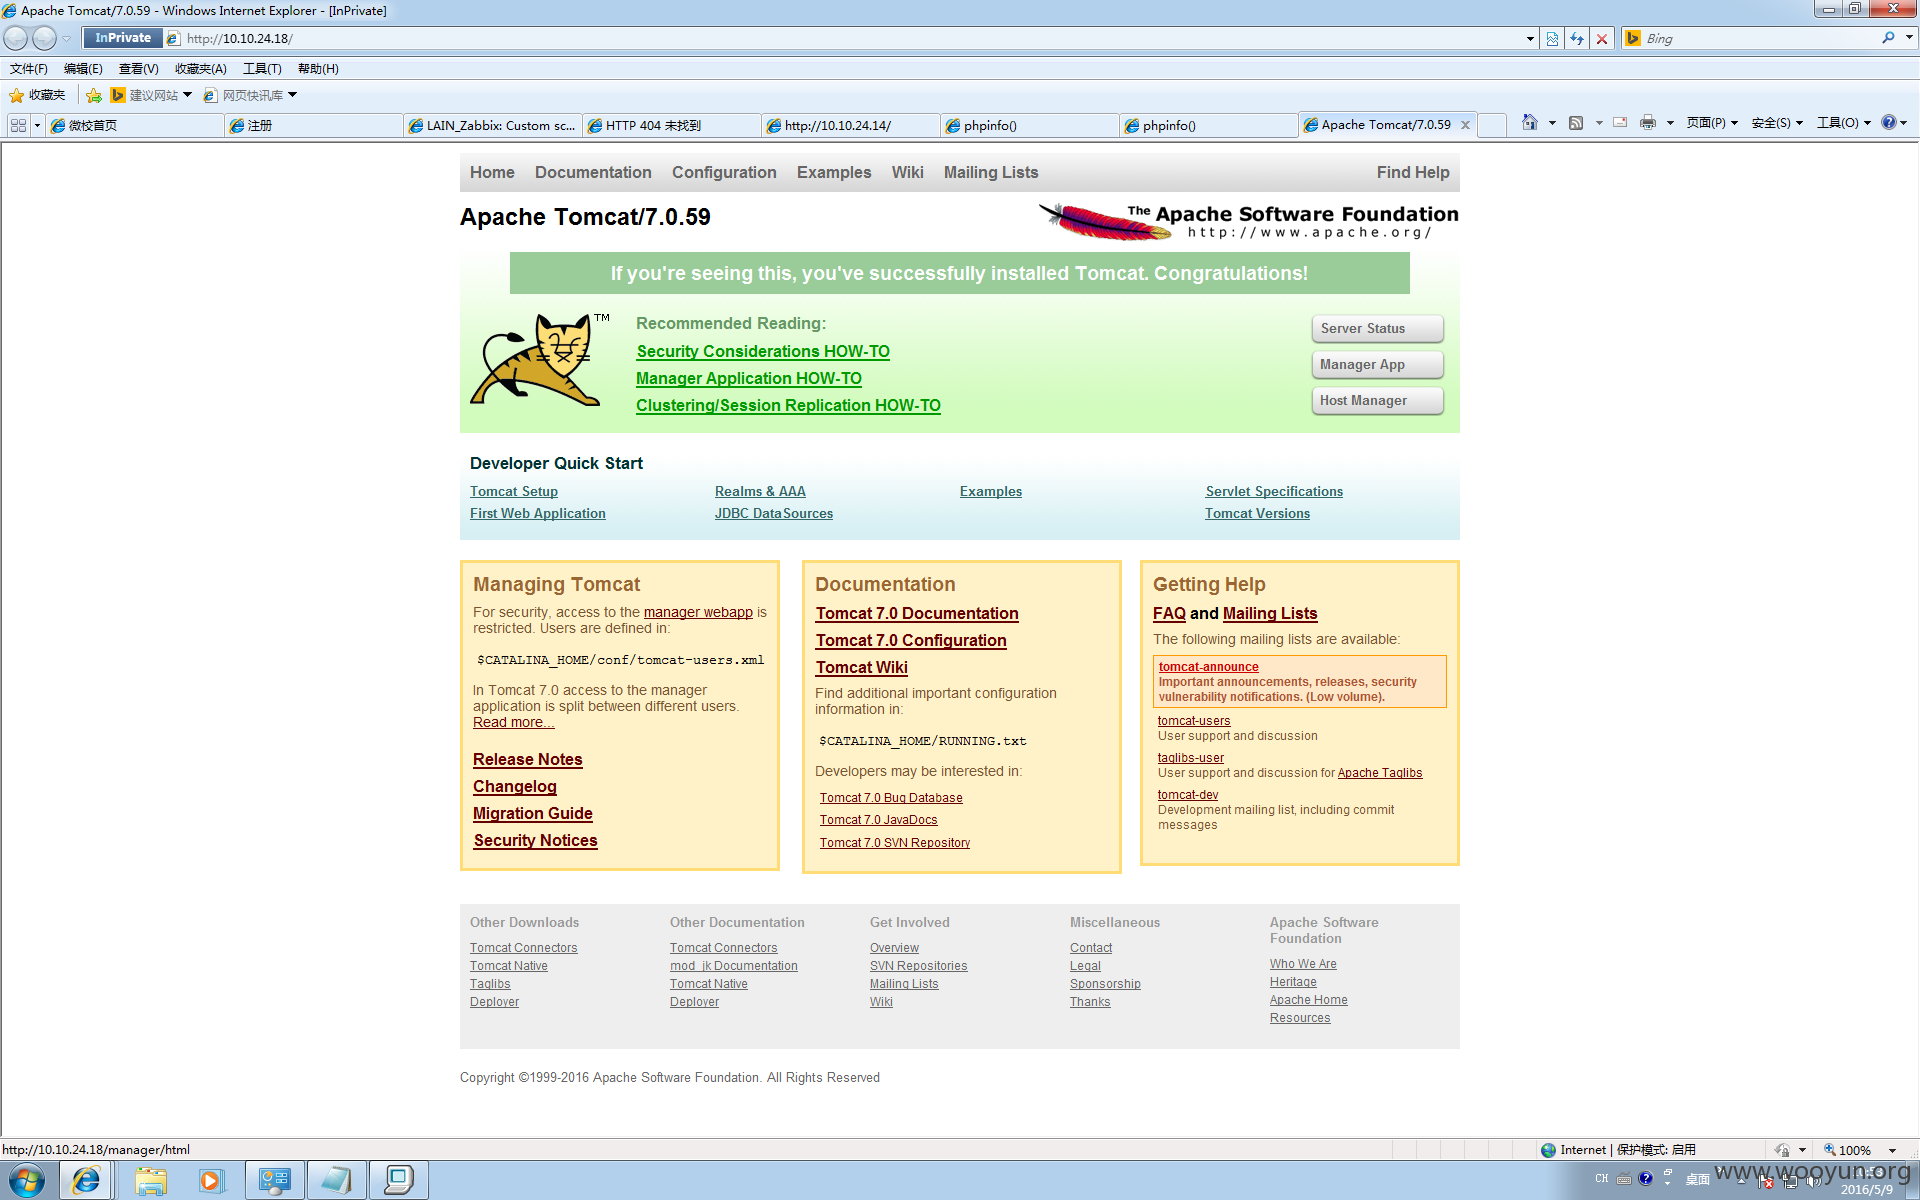Click the Home page house icon

tap(1529, 122)
